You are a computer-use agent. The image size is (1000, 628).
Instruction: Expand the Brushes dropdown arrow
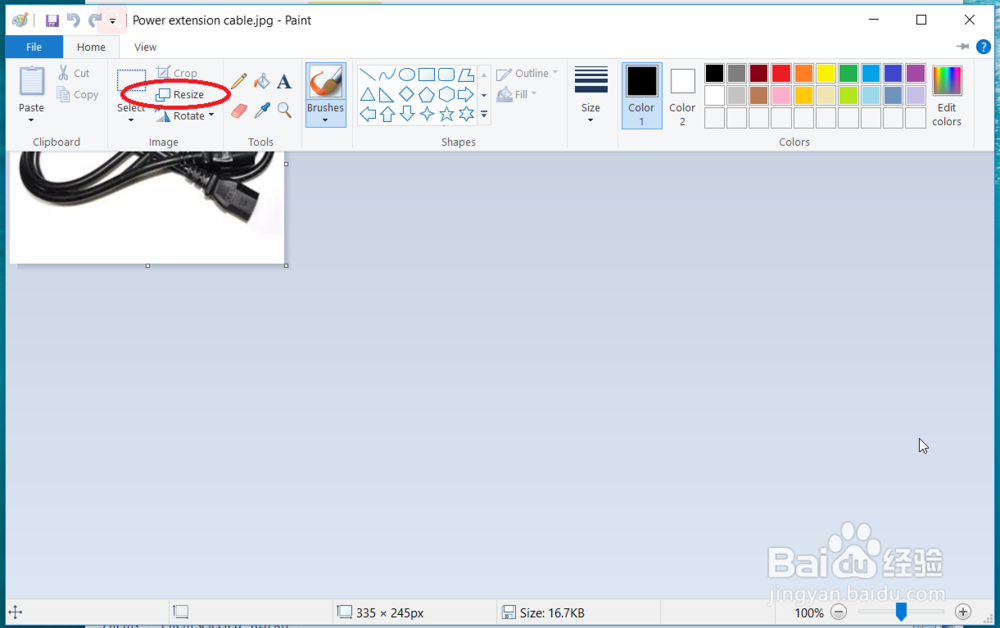(x=325, y=120)
